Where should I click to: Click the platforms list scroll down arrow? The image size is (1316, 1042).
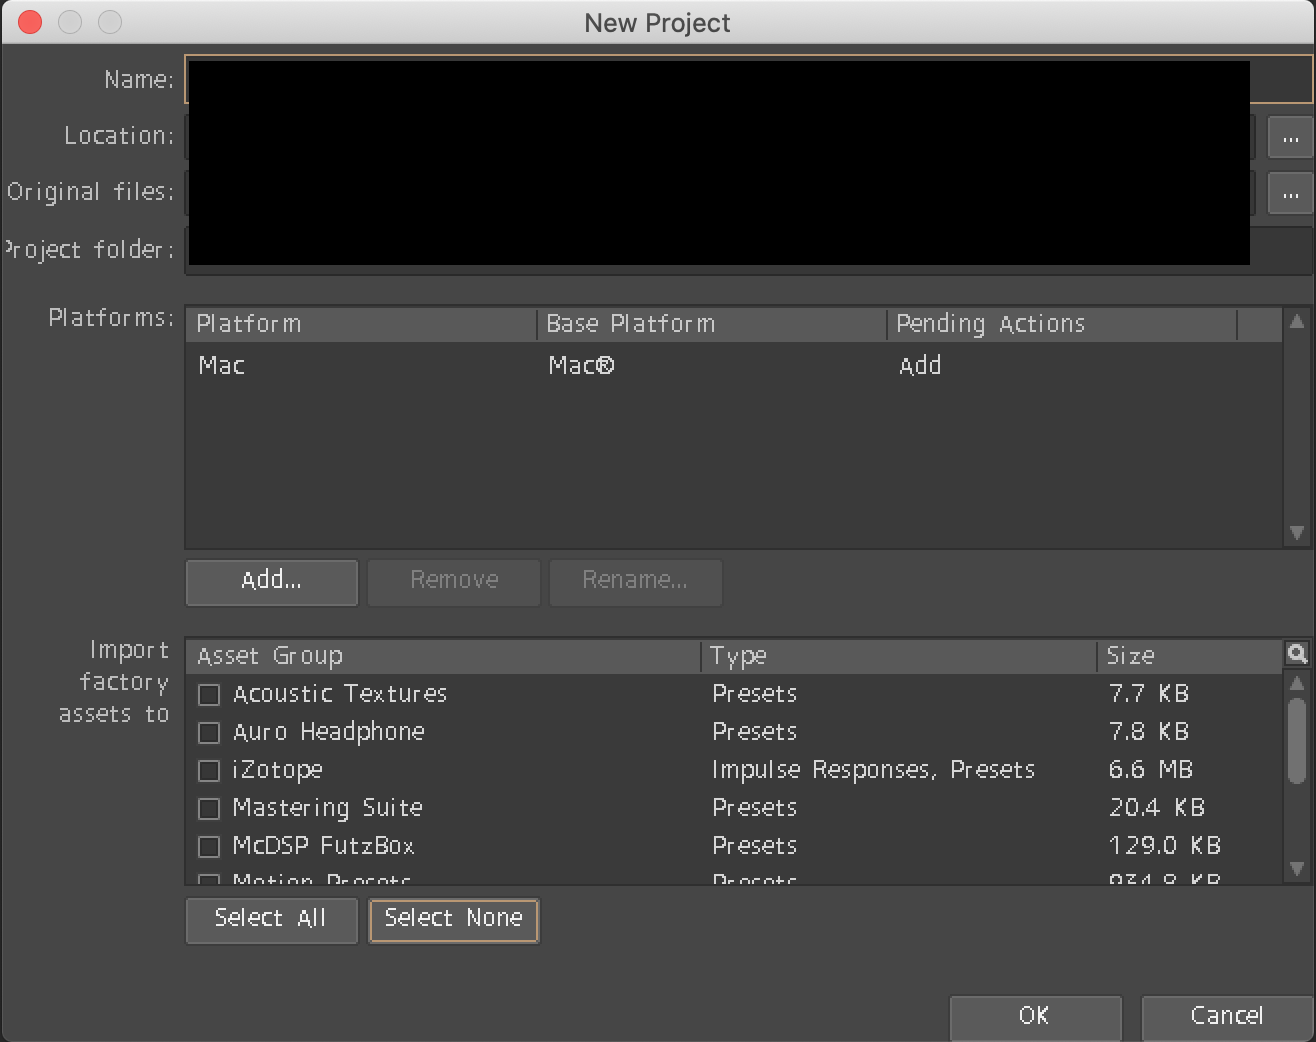(x=1297, y=533)
